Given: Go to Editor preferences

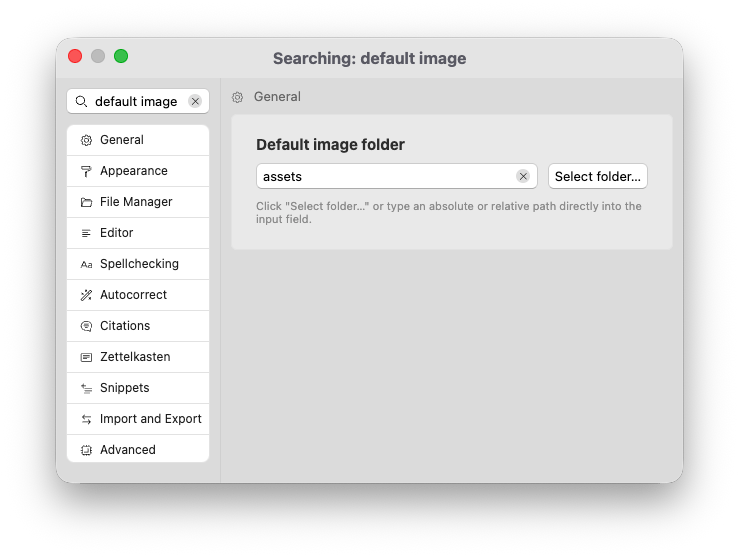Looking at the screenshot, I should pyautogui.click(x=138, y=233).
